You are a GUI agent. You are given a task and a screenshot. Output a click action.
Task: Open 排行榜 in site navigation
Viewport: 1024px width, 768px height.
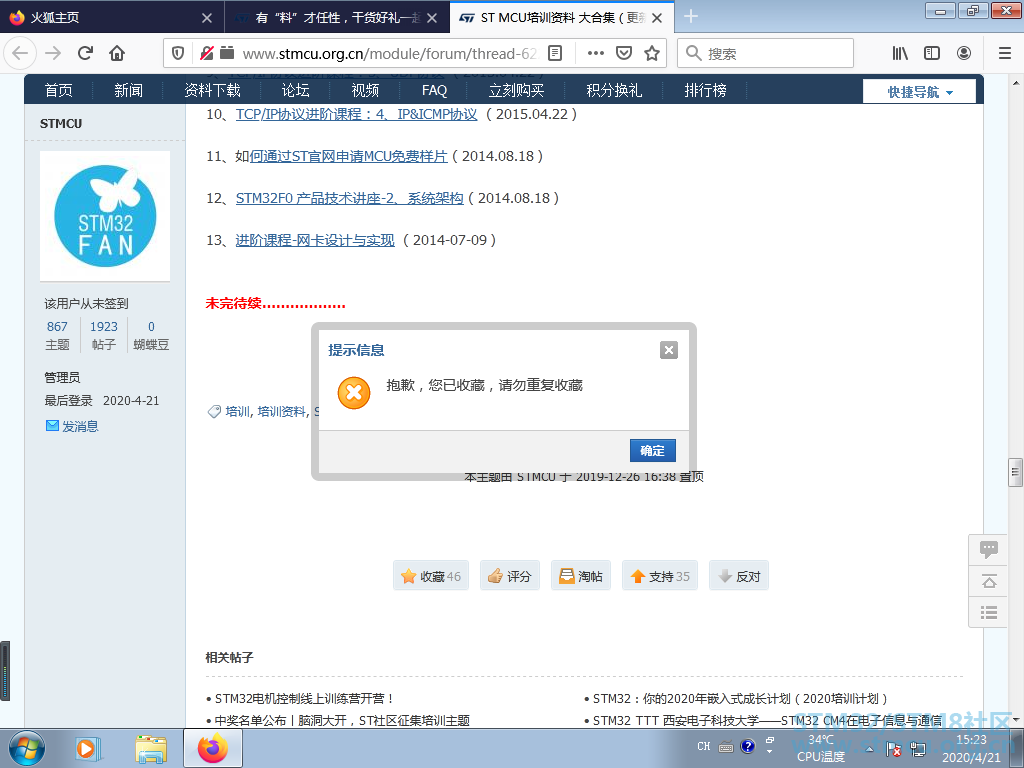[x=705, y=90]
